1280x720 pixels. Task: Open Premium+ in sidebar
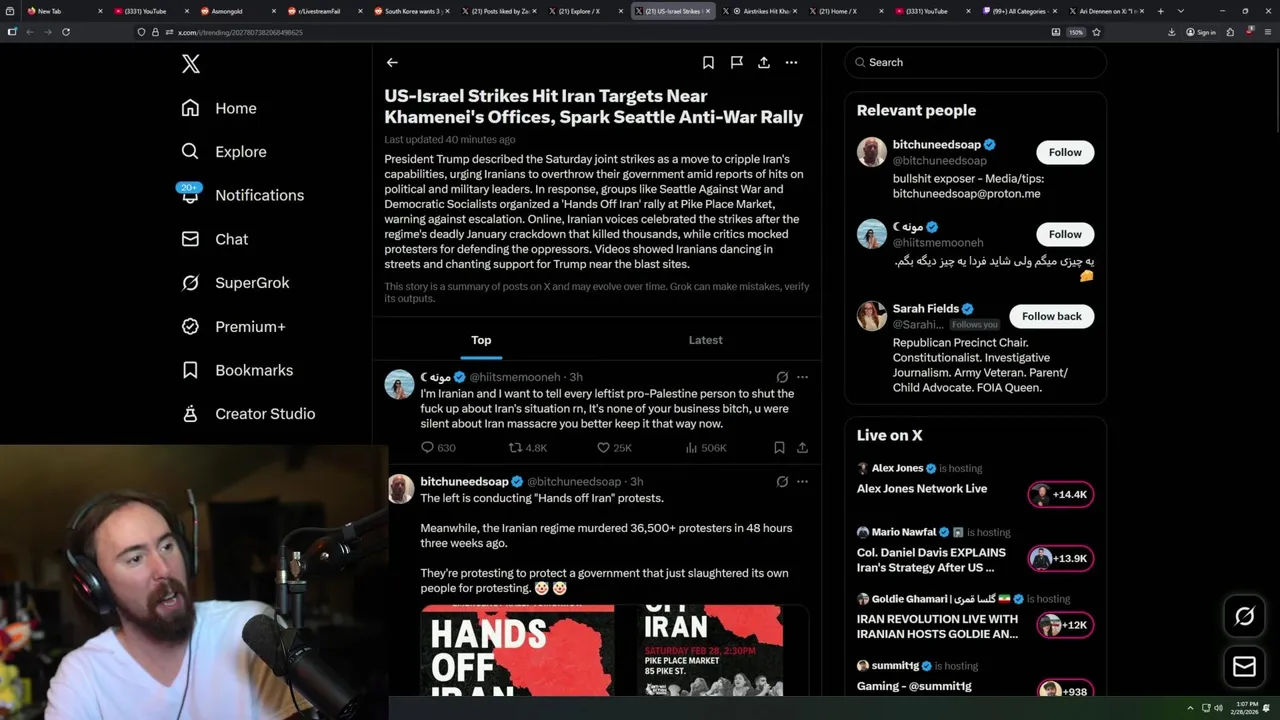(x=233, y=327)
